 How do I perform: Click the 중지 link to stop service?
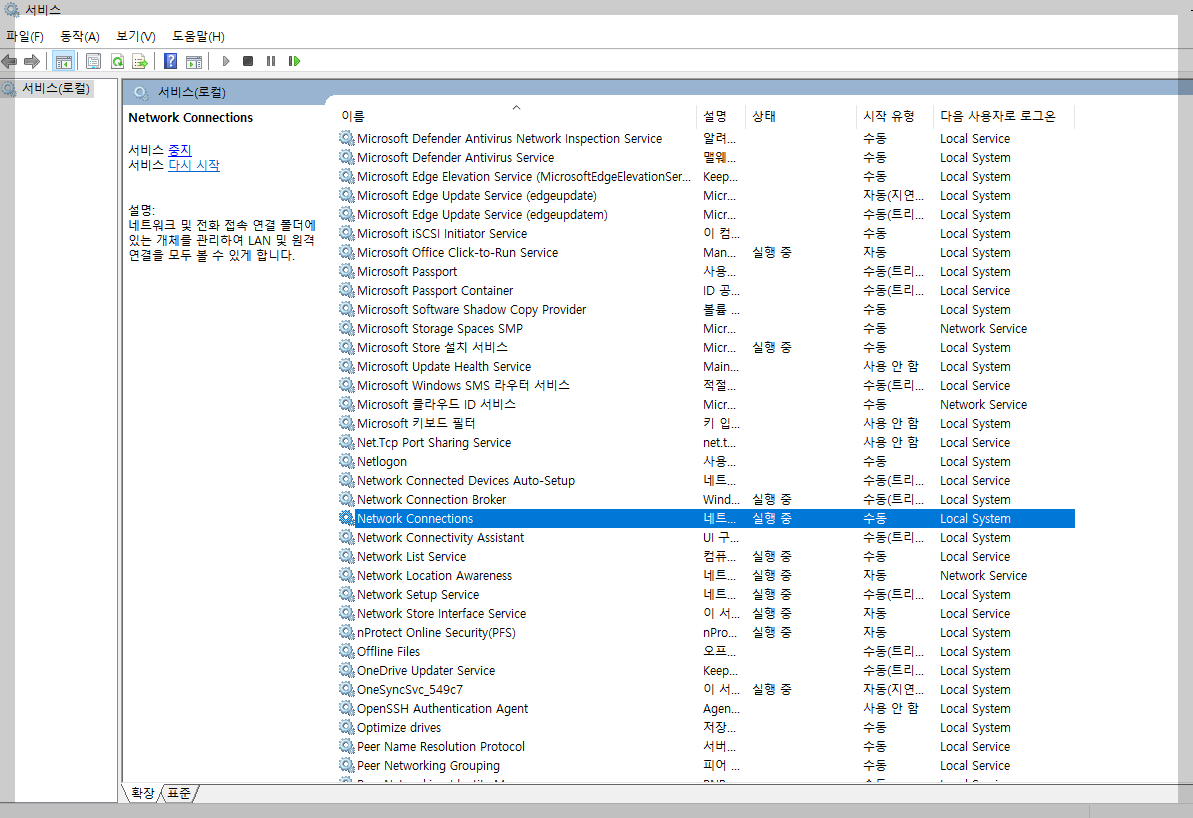(x=180, y=151)
